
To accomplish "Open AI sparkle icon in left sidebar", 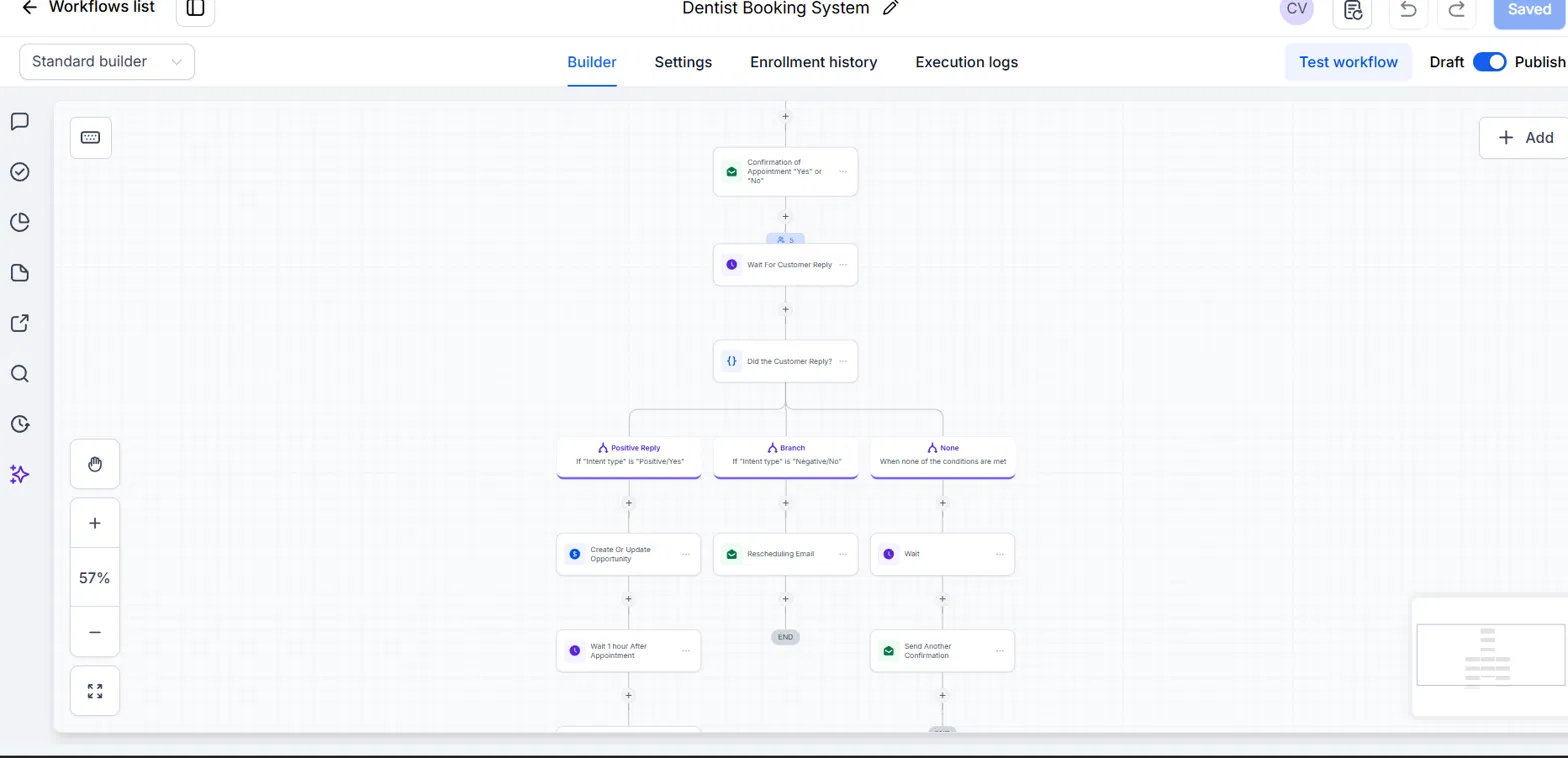I will click(19, 475).
